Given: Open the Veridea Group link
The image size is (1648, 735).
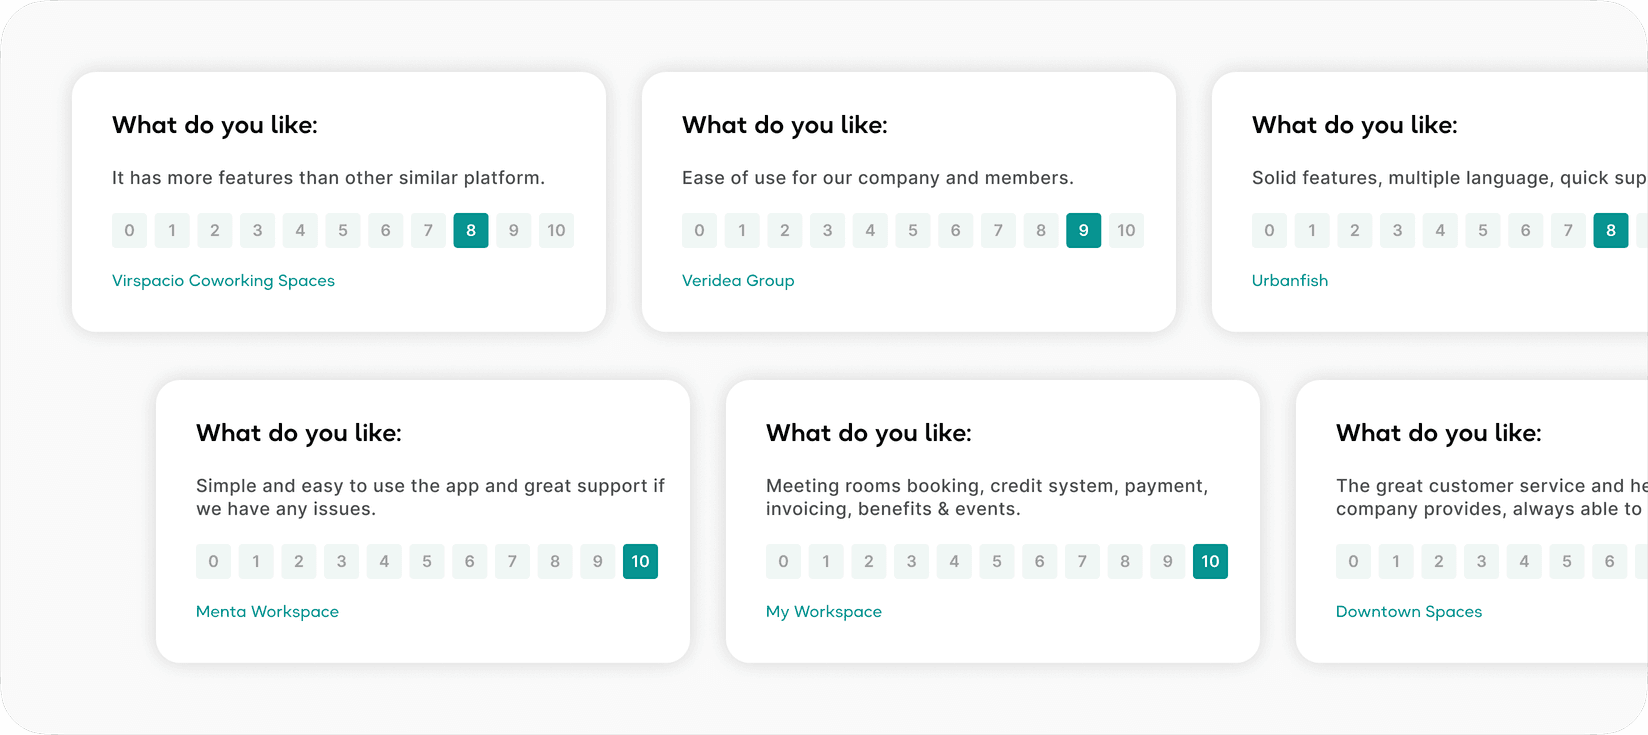Looking at the screenshot, I should coord(738,281).
